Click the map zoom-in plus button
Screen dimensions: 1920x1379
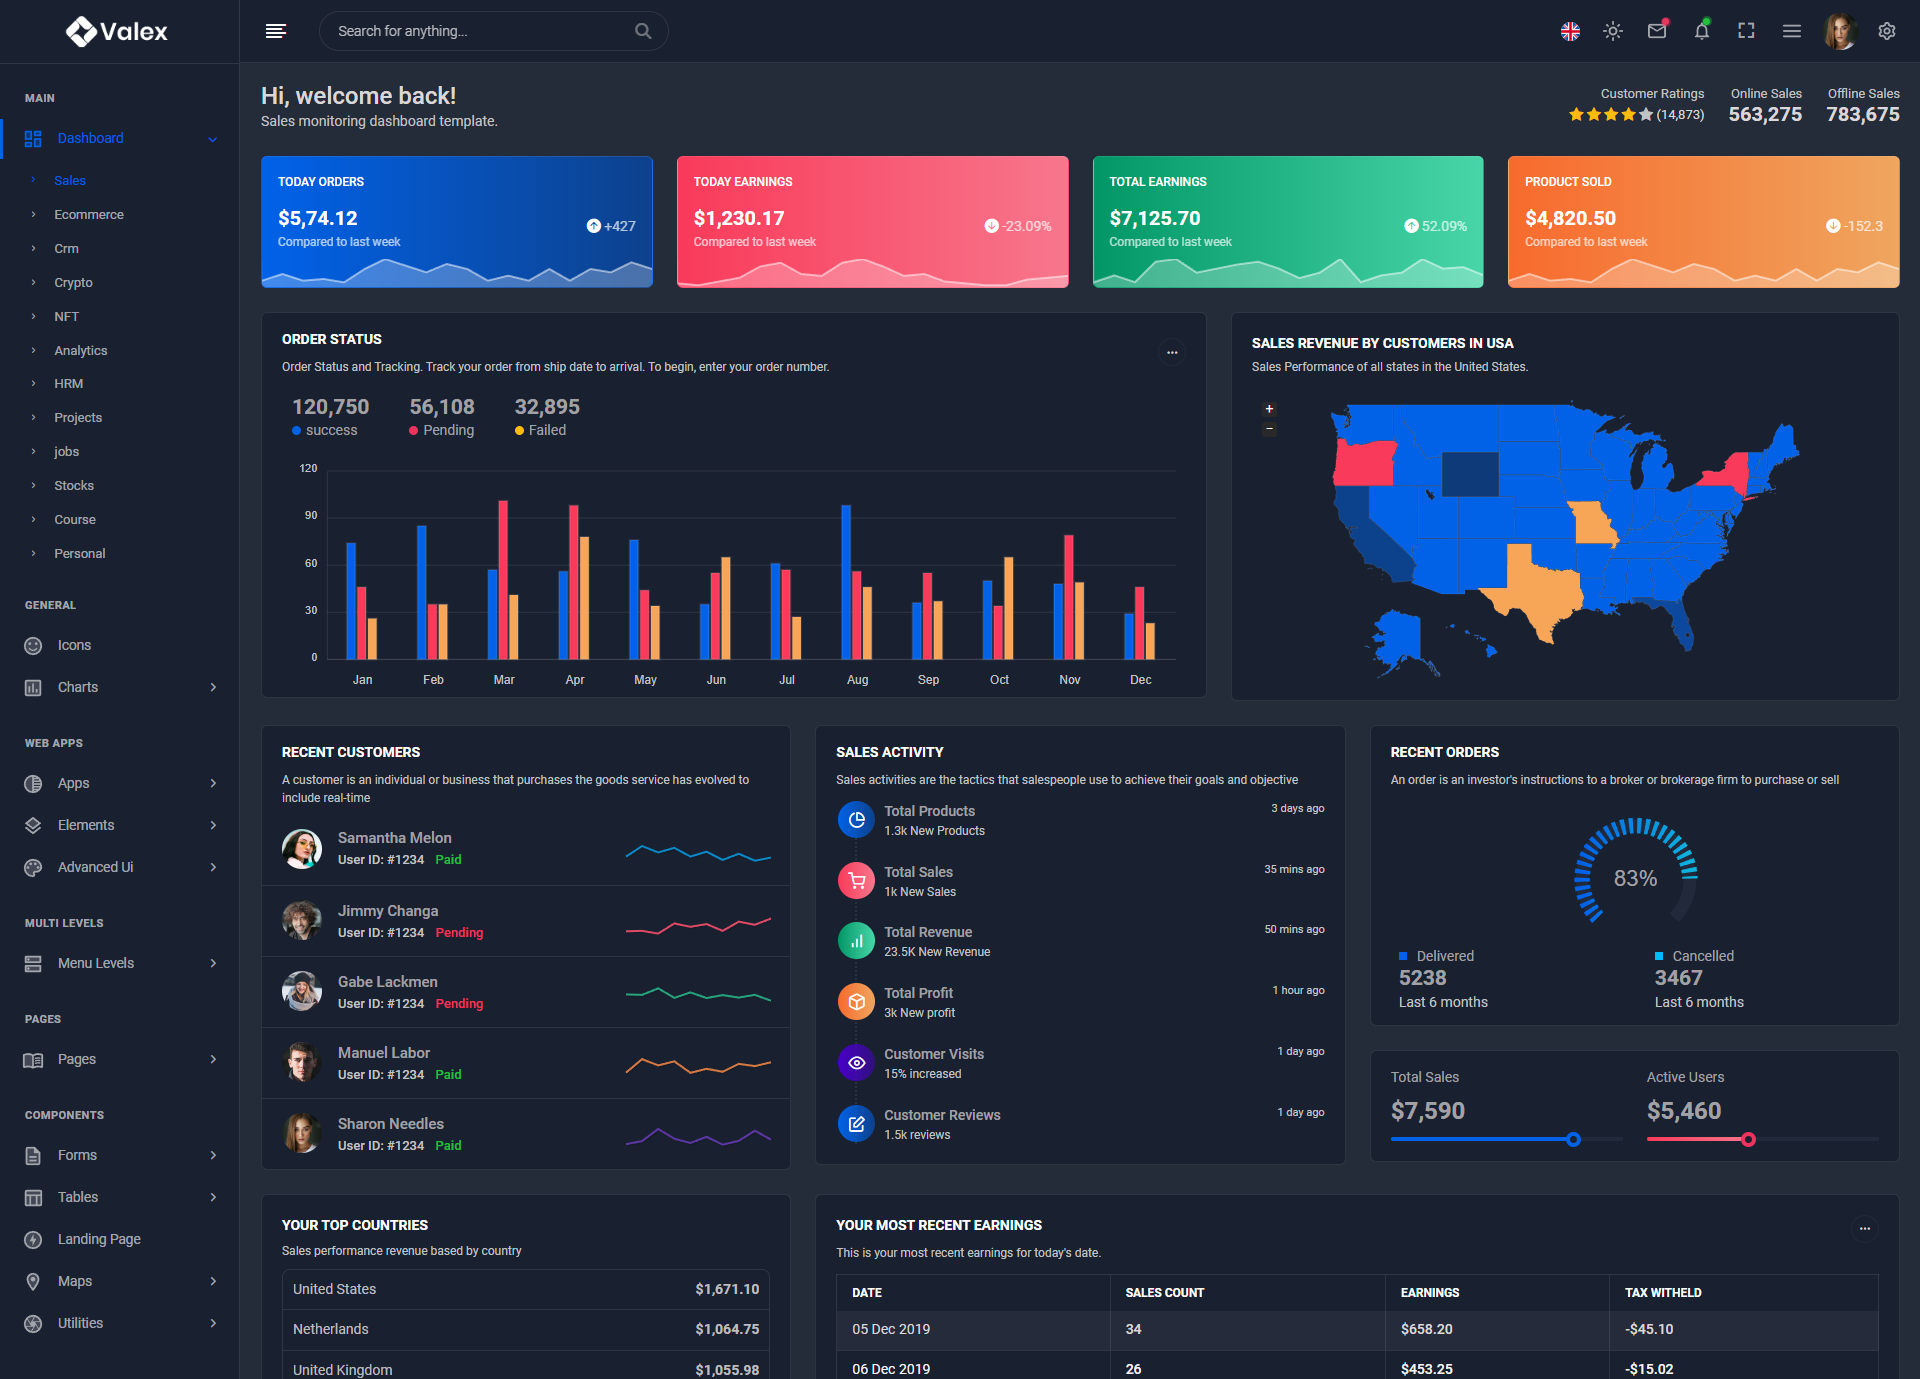click(1269, 409)
